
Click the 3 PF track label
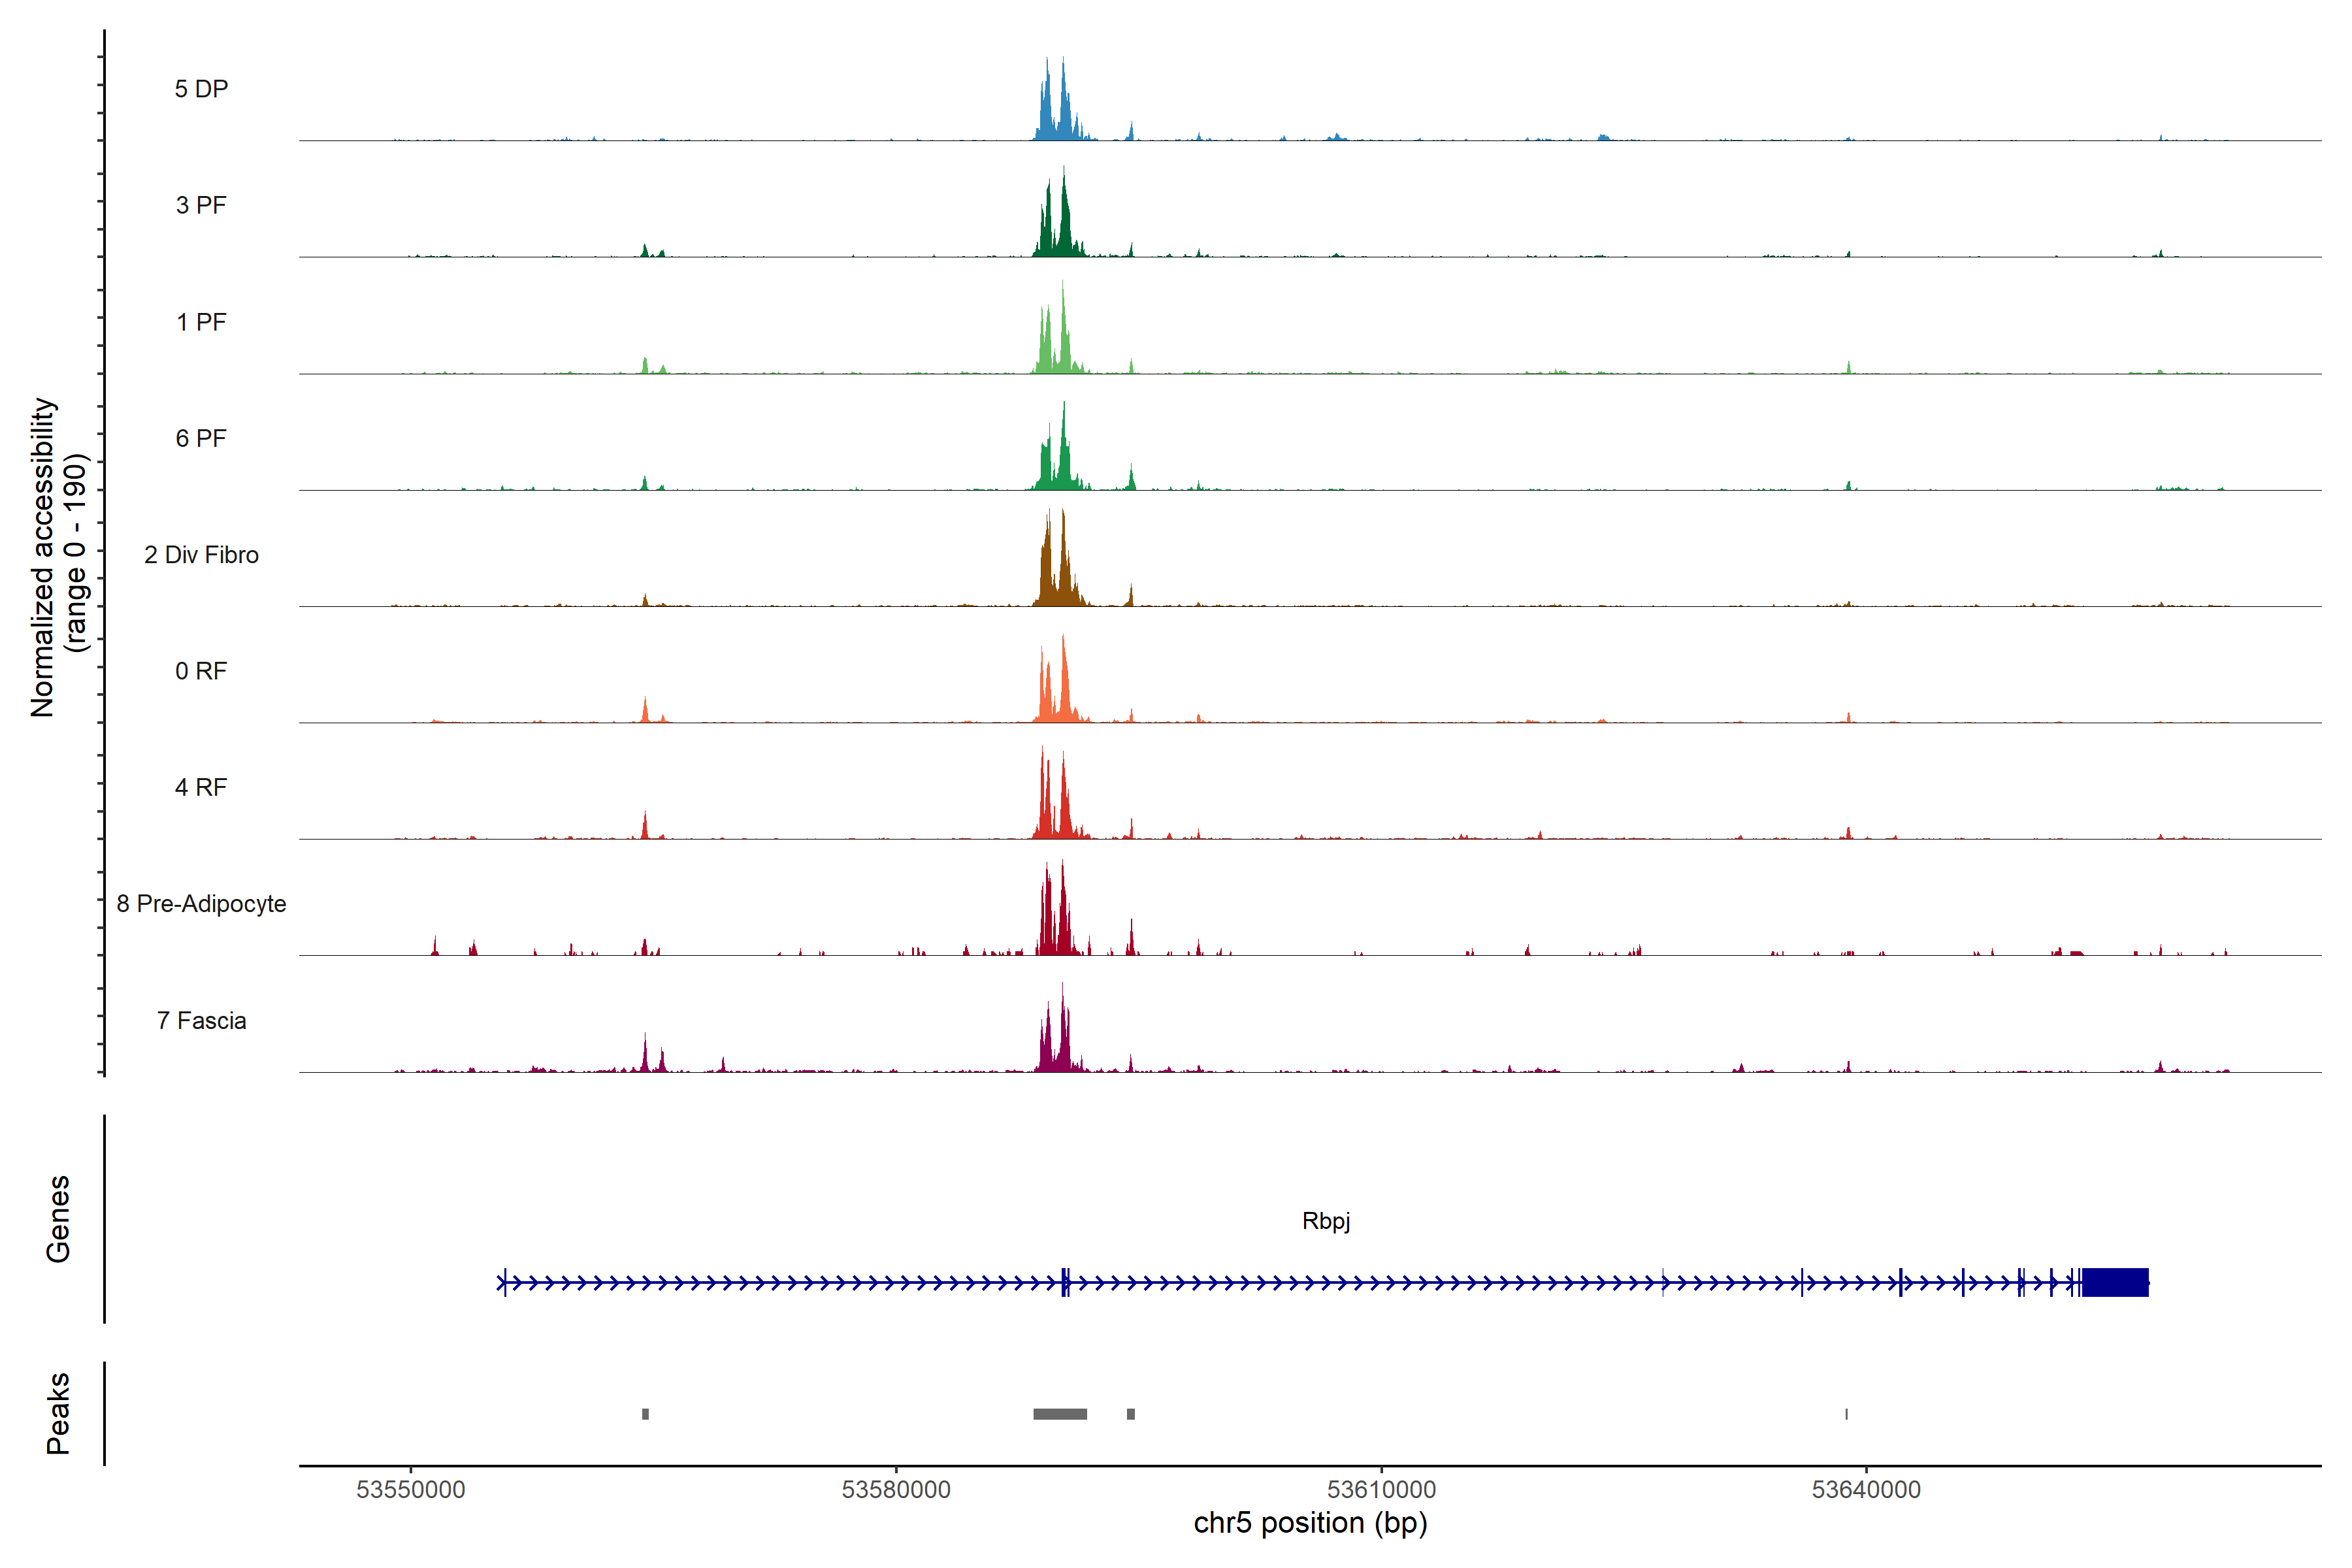(x=201, y=205)
